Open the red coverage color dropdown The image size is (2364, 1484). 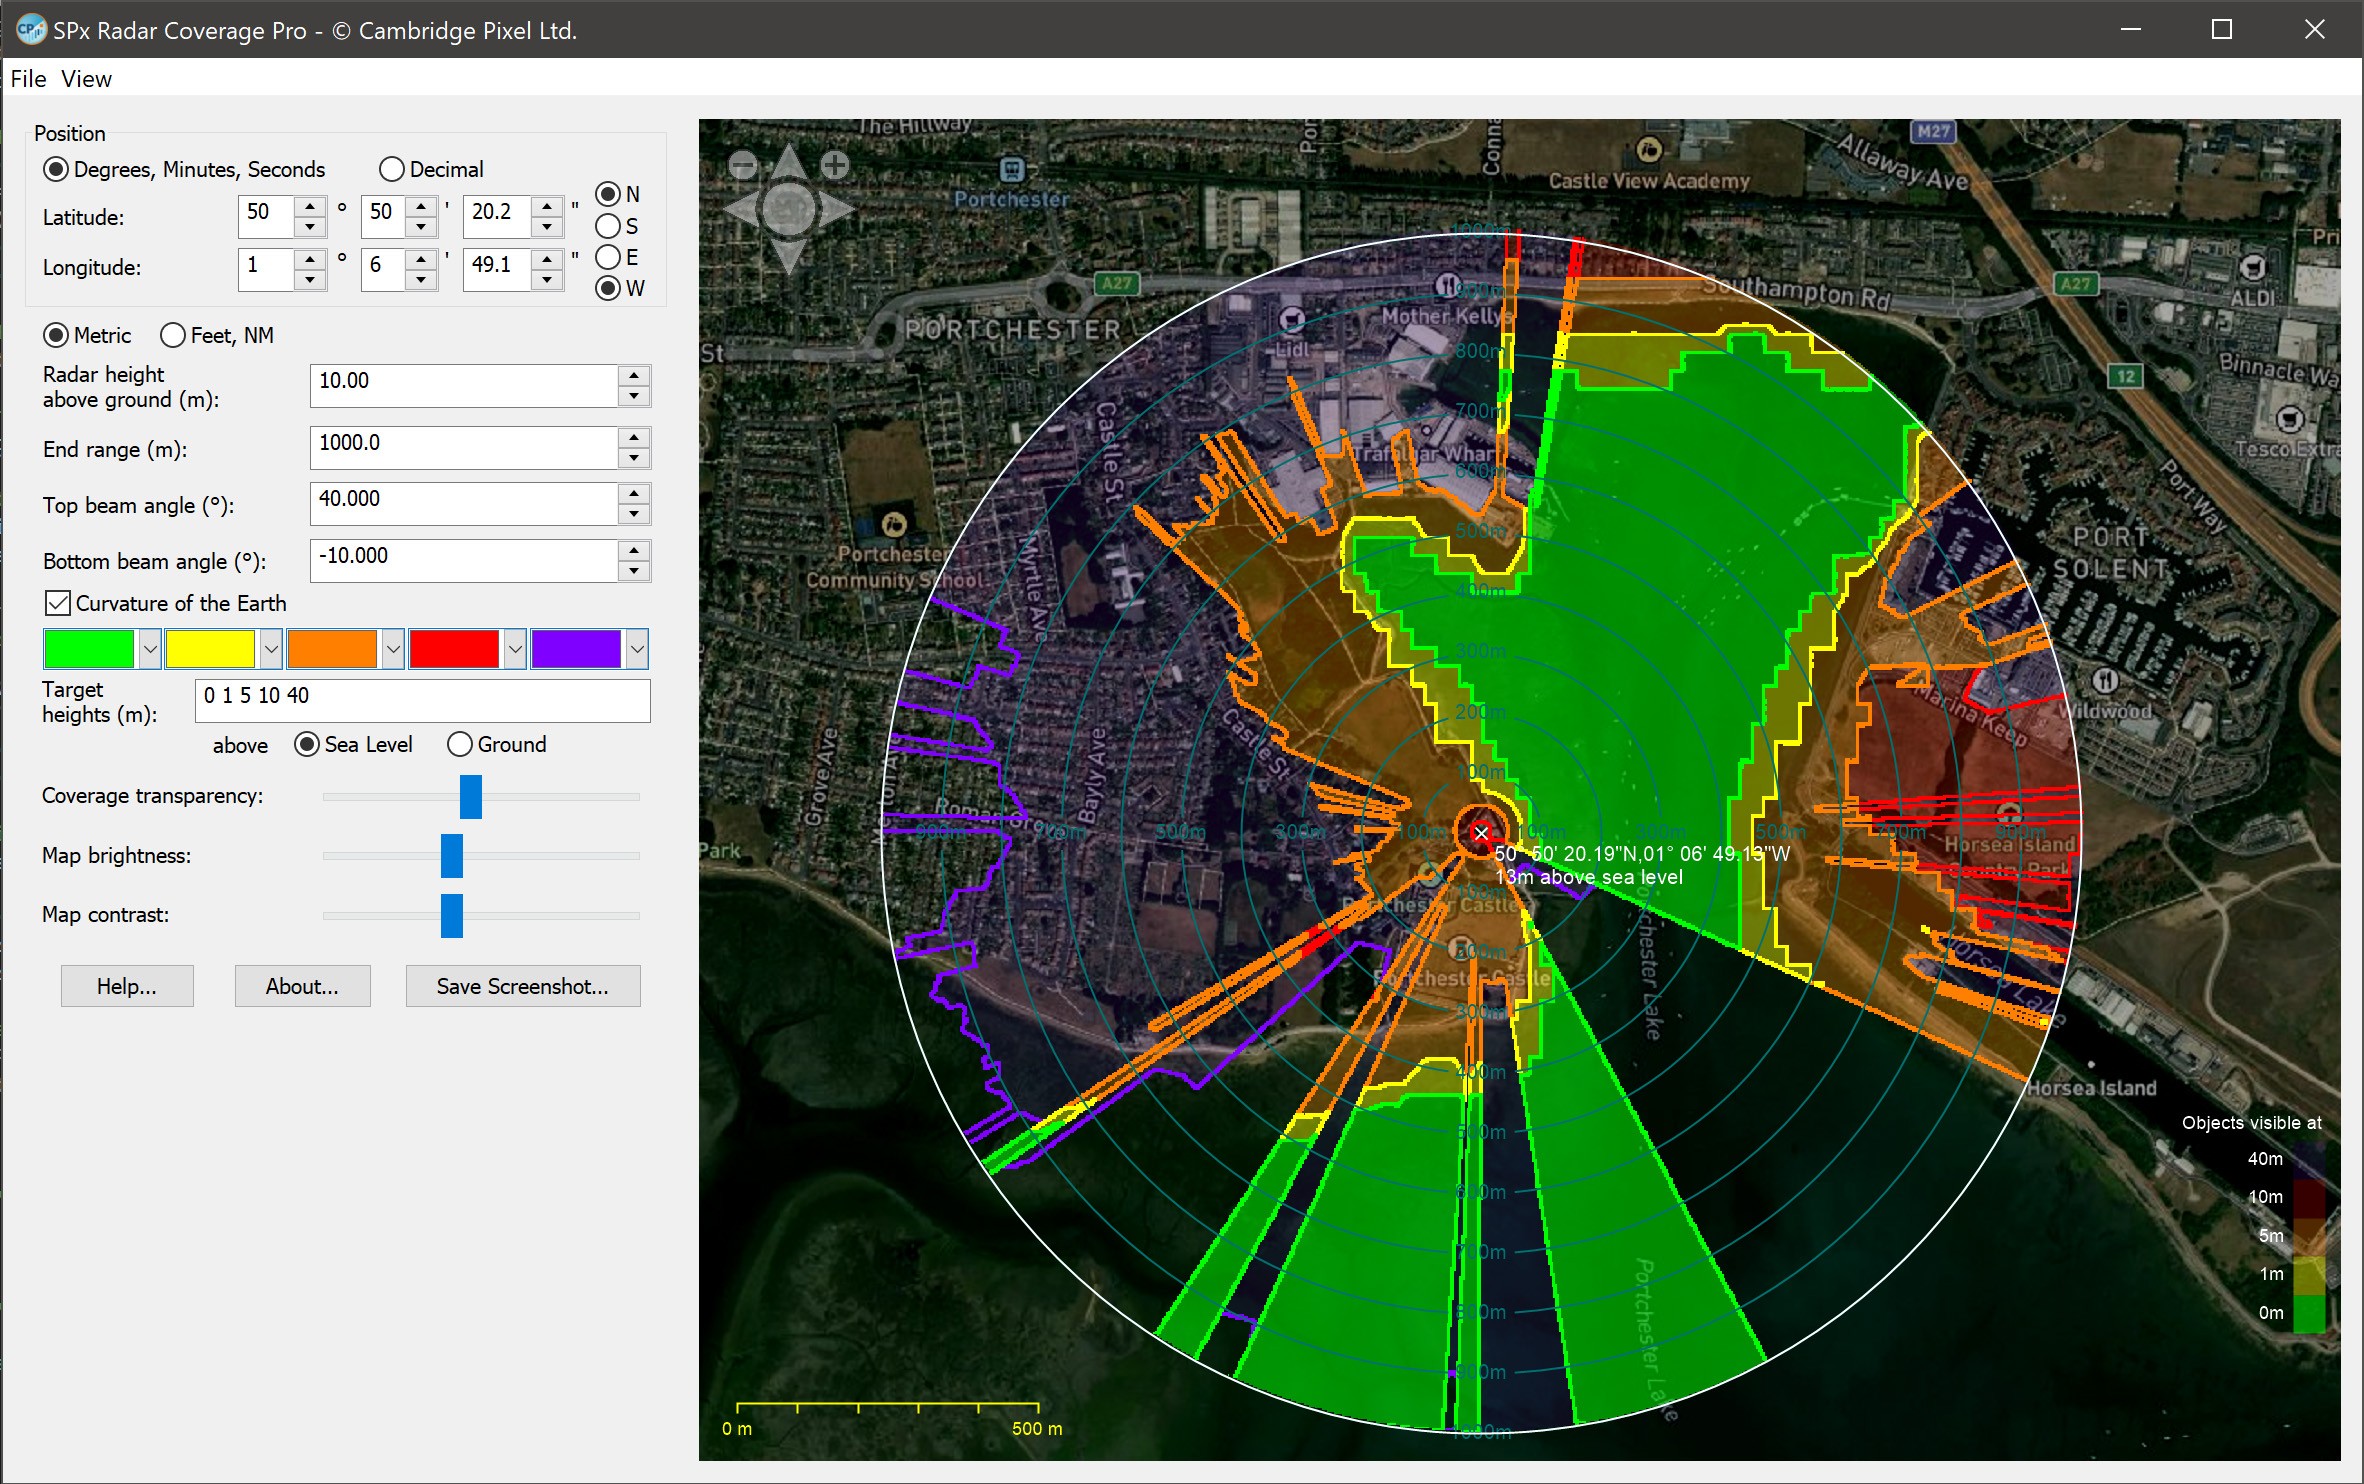point(516,648)
